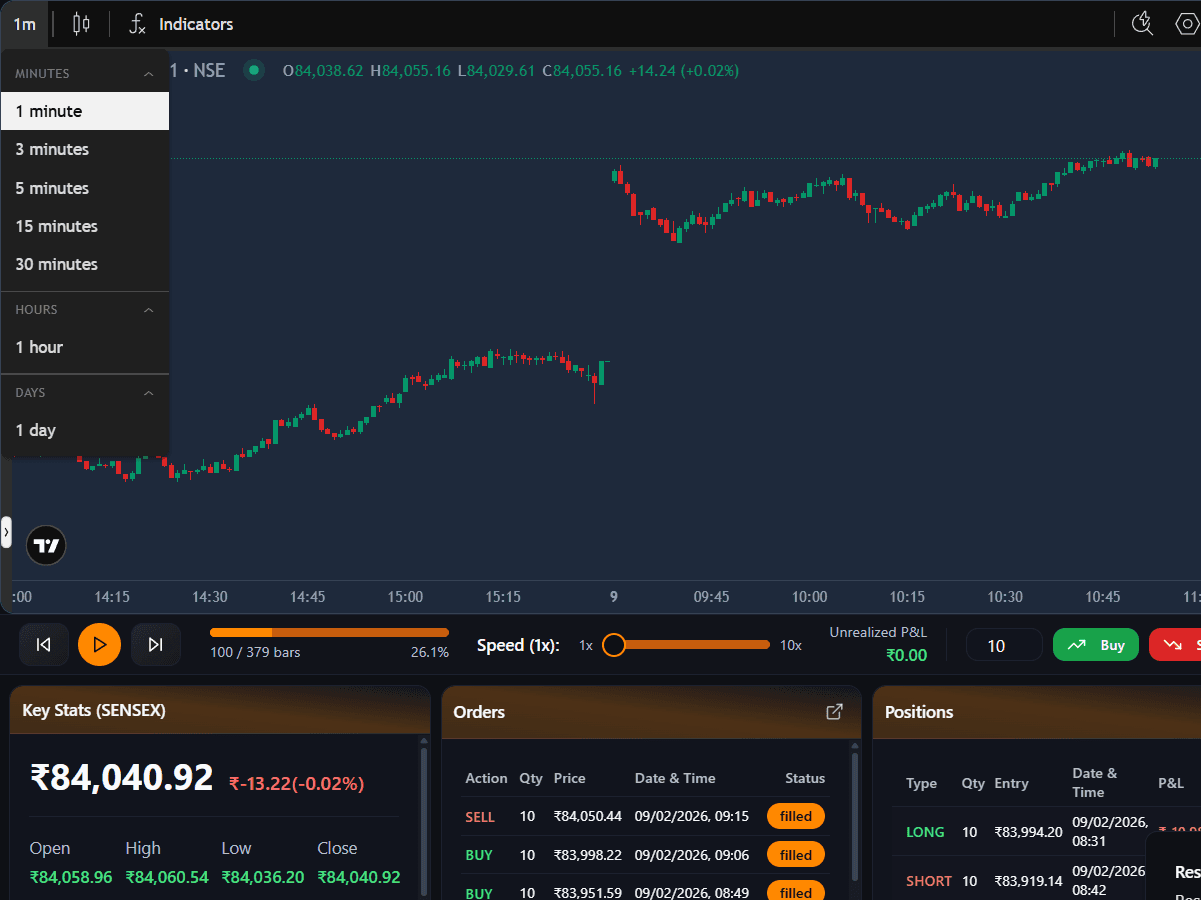The height and width of the screenshot is (900, 1201).
Task: Click the green Buy button
Action: 1095,644
